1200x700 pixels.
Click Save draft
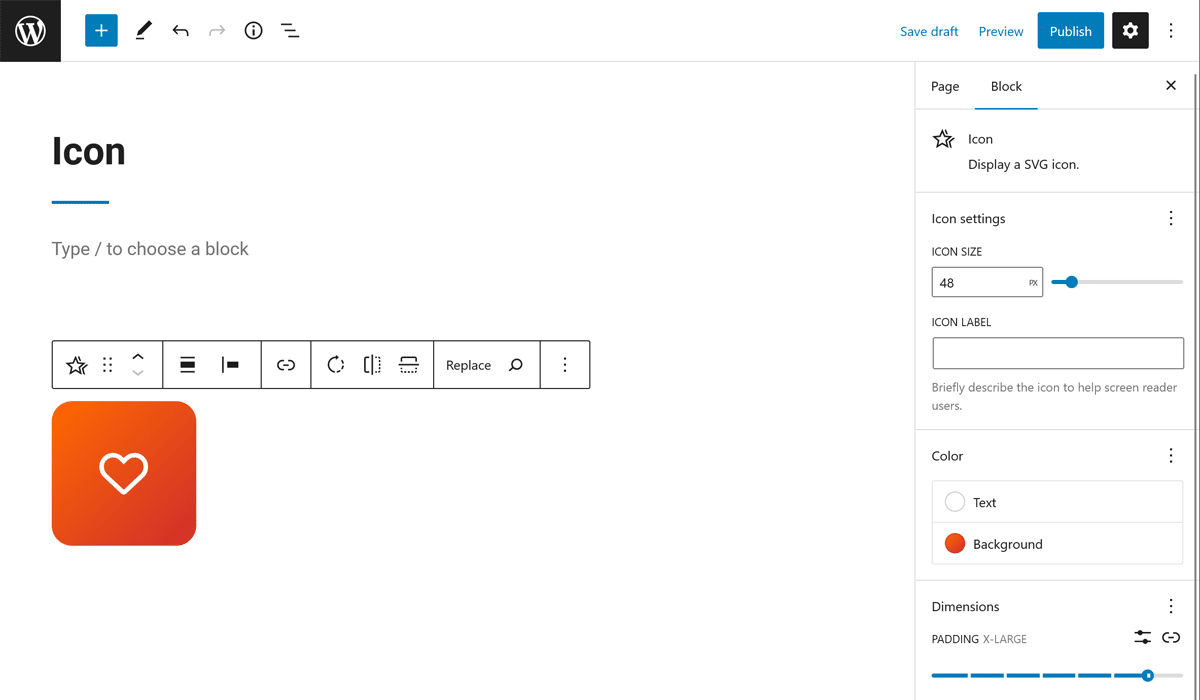point(929,31)
